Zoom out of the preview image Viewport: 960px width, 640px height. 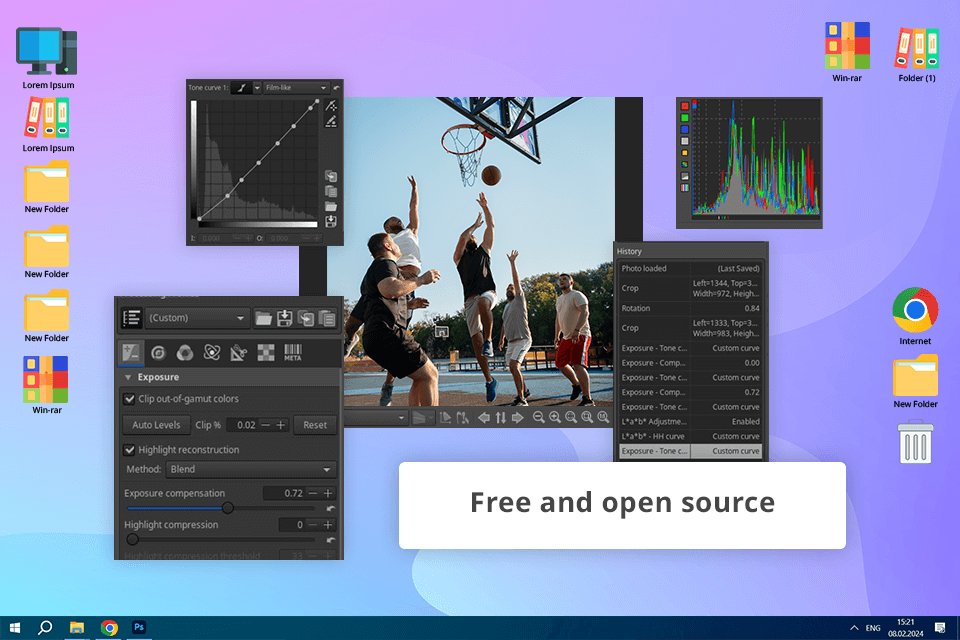[x=539, y=417]
